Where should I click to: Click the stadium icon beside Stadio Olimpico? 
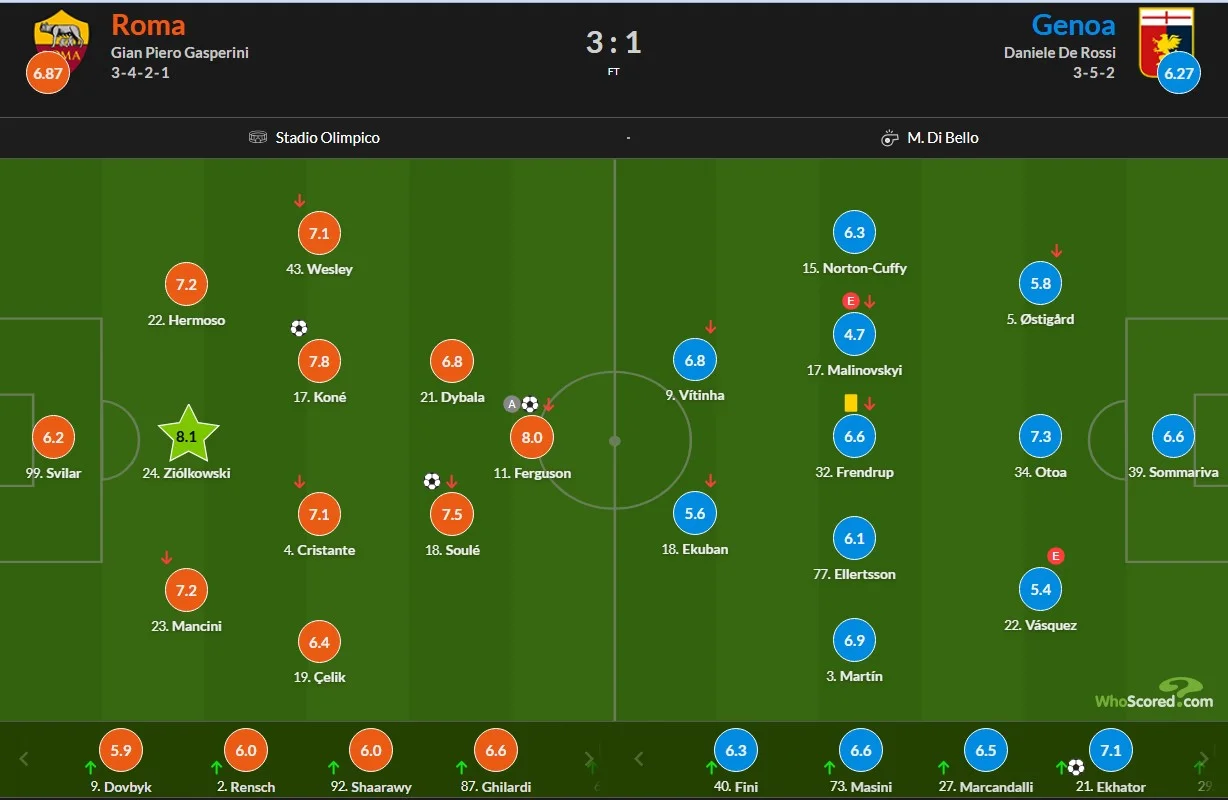coord(258,138)
